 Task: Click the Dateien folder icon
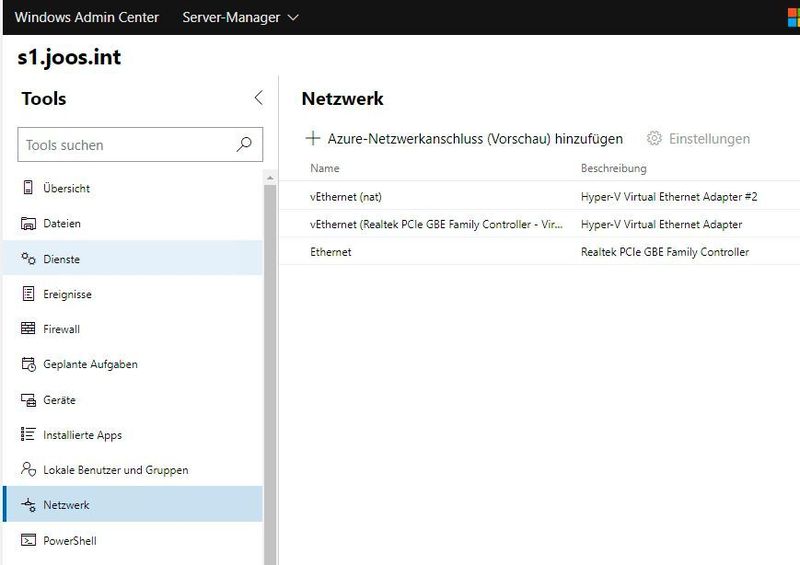[x=28, y=223]
